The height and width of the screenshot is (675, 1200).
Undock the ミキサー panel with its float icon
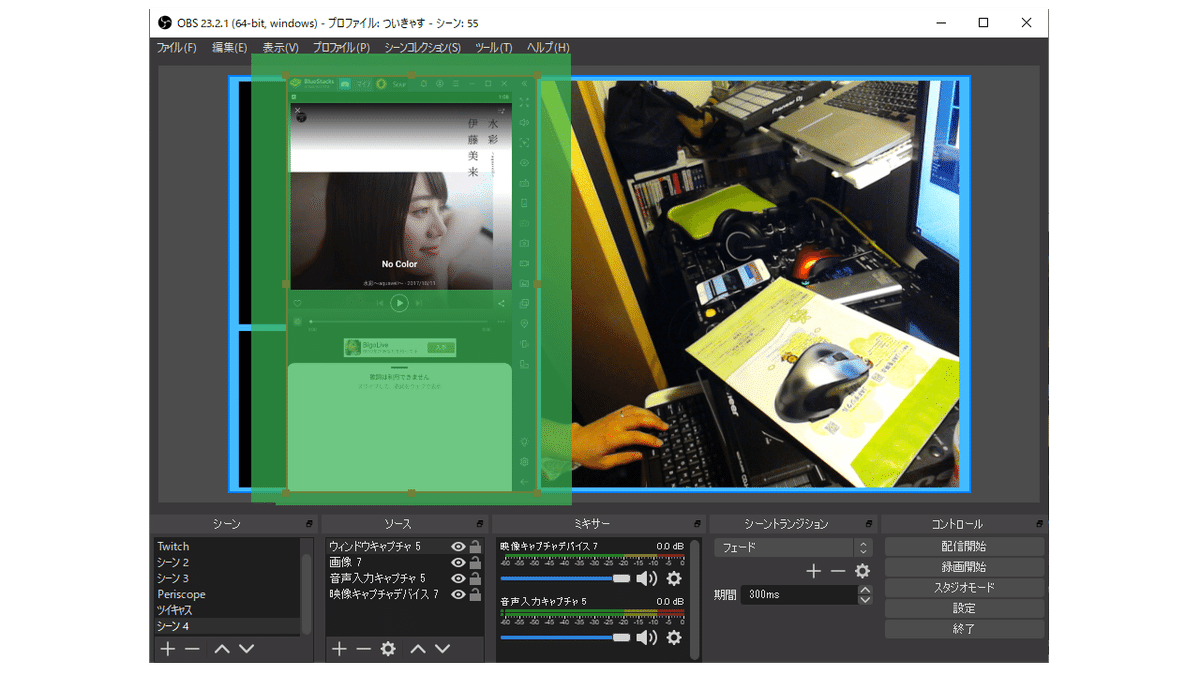point(695,524)
